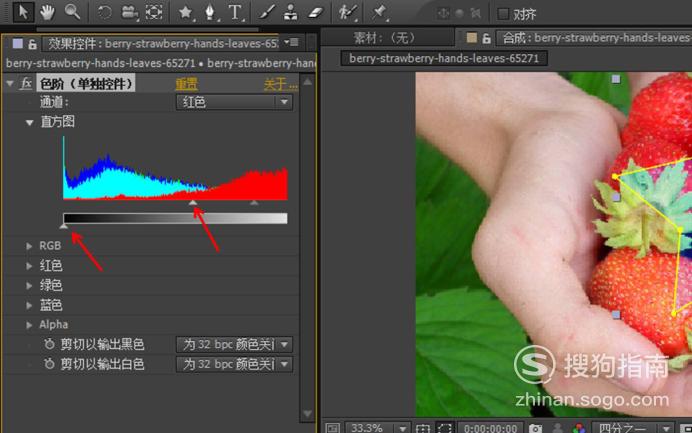Enable the 对齐 snapping checkbox
Viewport: 692px width, 433px height.
pos(503,14)
